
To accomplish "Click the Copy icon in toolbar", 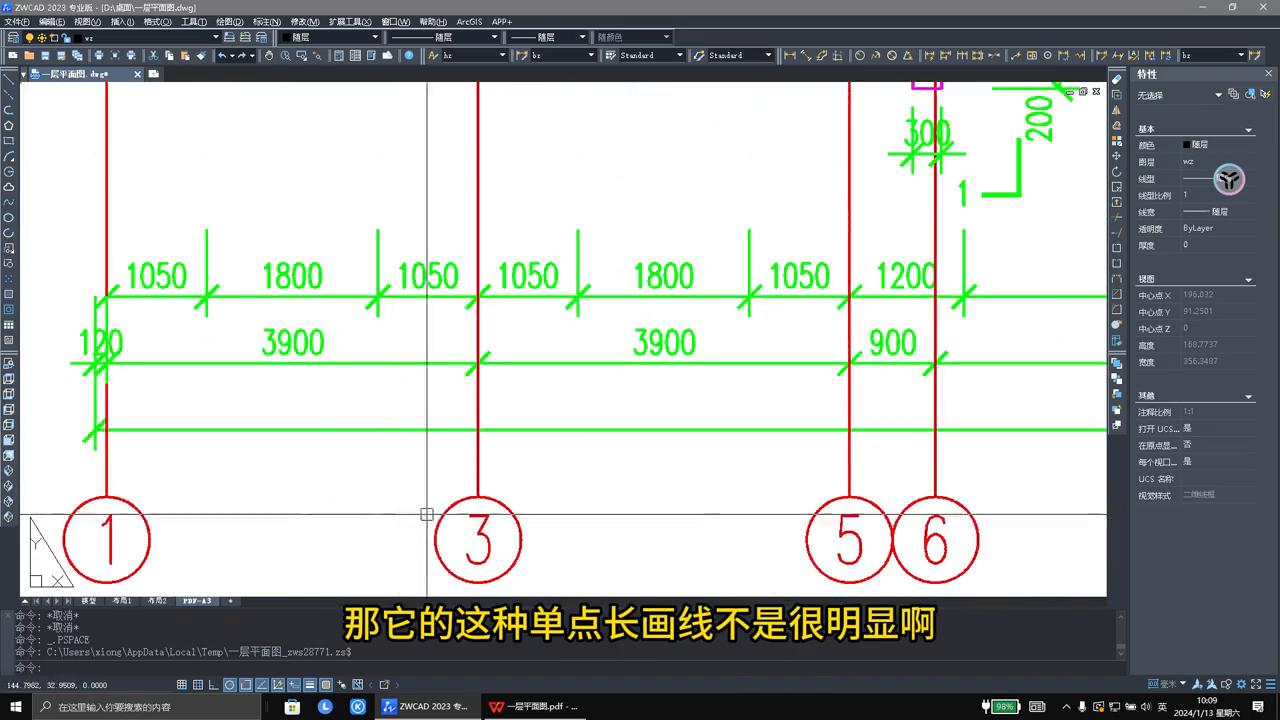I will pyautogui.click(x=169, y=55).
